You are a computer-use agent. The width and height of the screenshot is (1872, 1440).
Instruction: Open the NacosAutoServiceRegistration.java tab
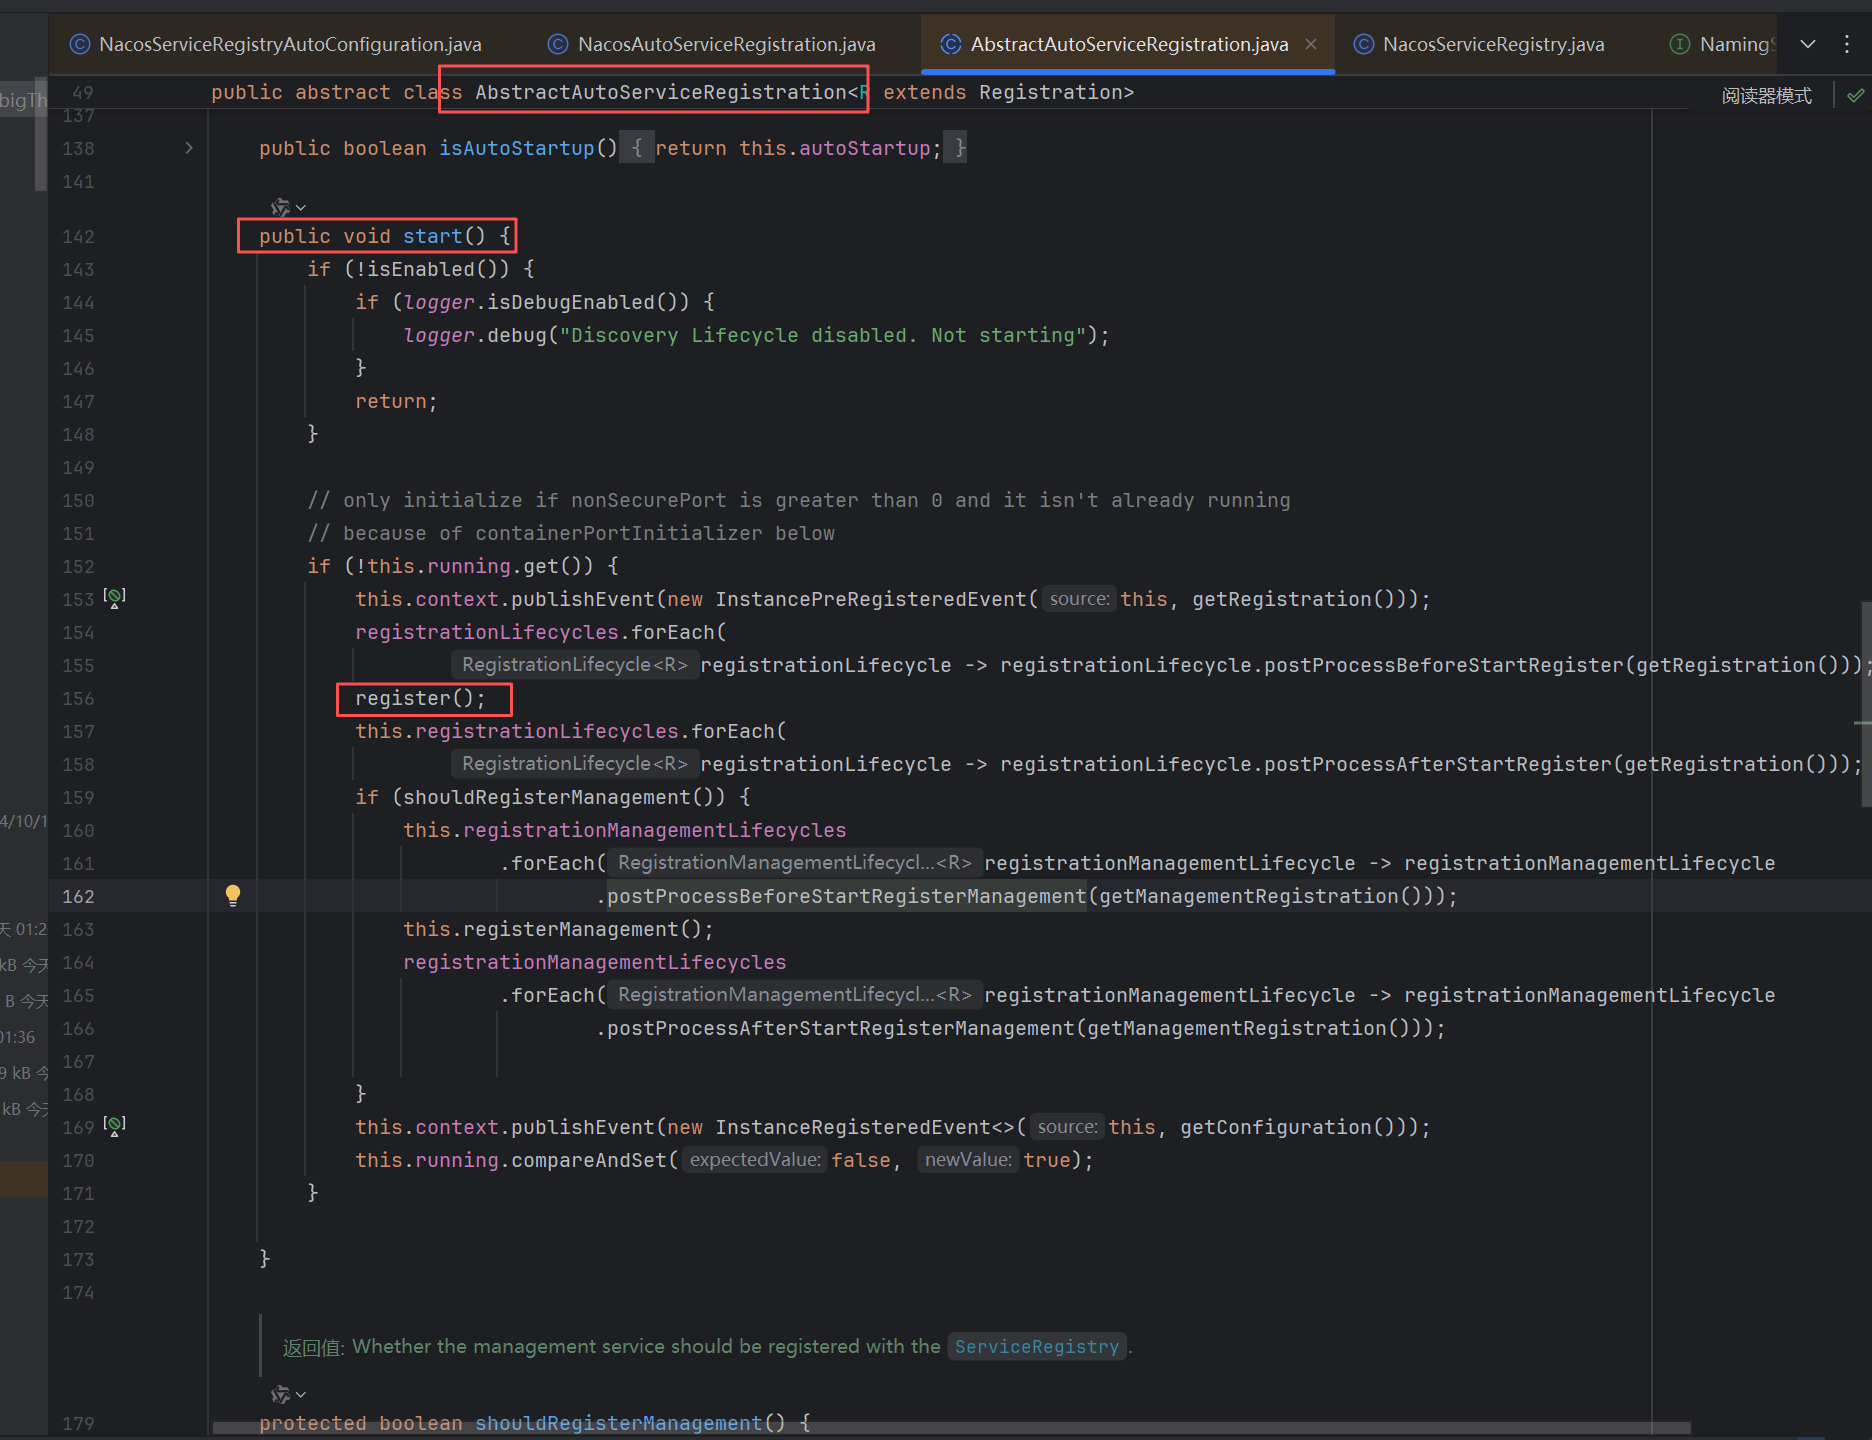click(x=726, y=44)
